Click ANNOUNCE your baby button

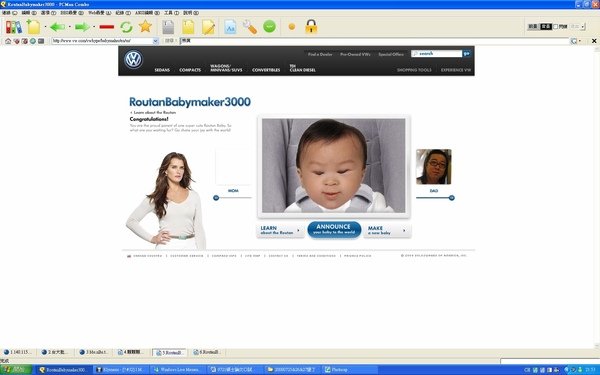point(334,230)
